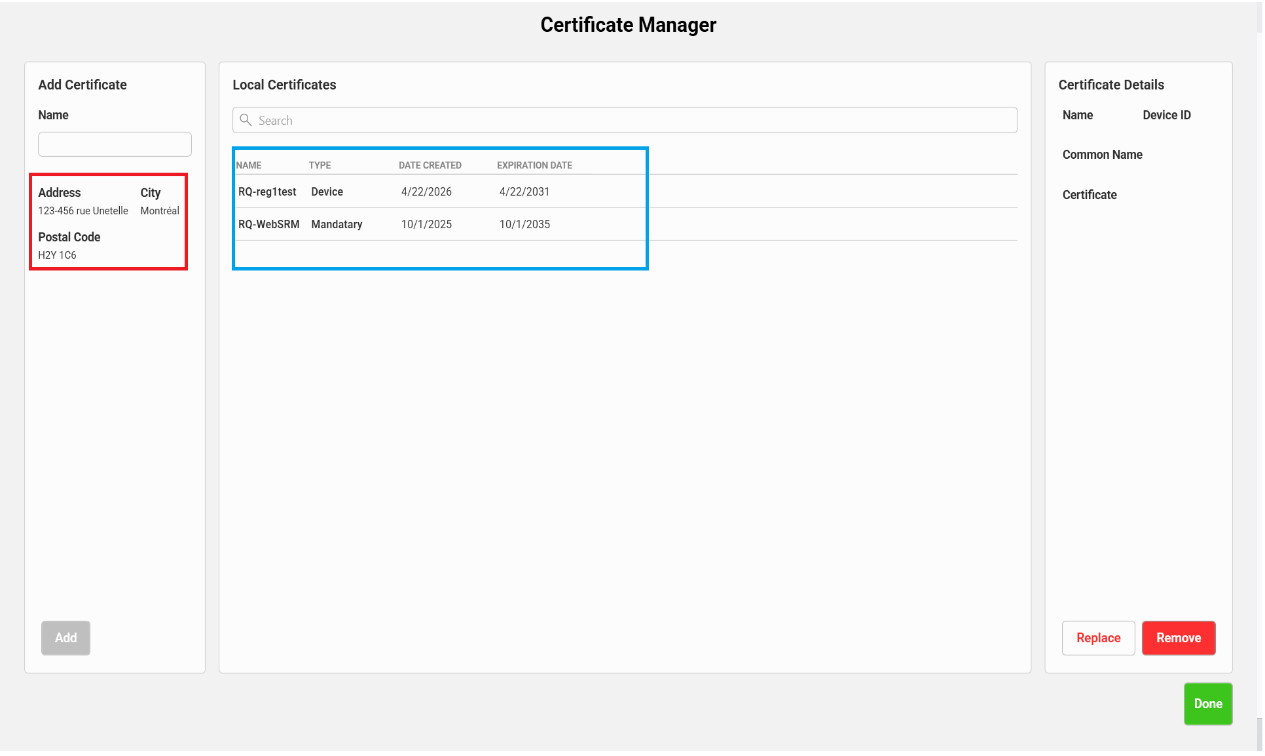
Task: Click the postal code value H2Y 1C6
Action: (x=57, y=255)
